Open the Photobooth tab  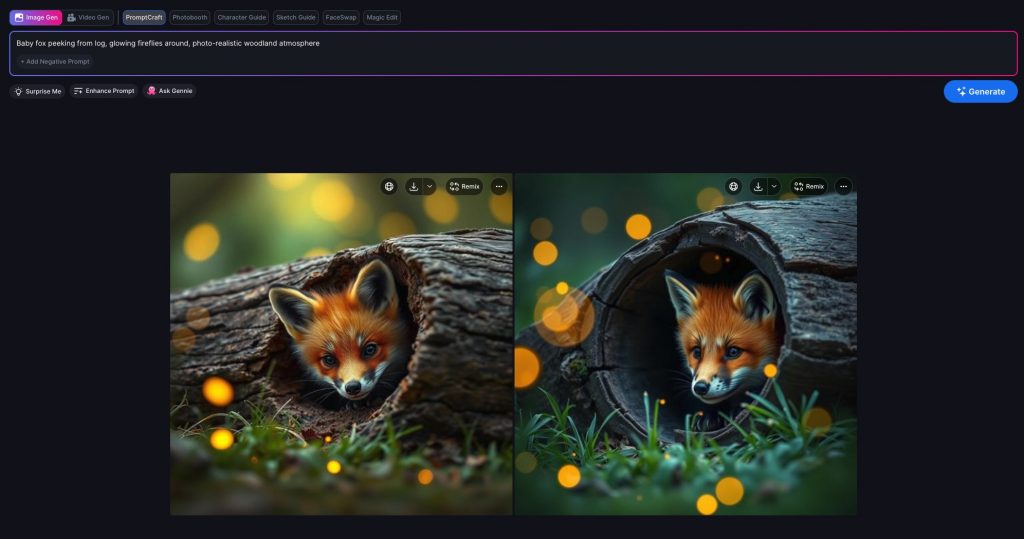[189, 17]
